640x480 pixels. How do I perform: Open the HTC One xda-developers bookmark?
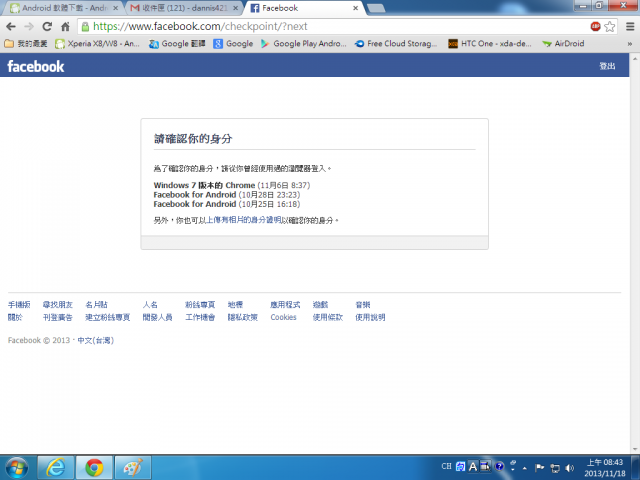point(490,44)
